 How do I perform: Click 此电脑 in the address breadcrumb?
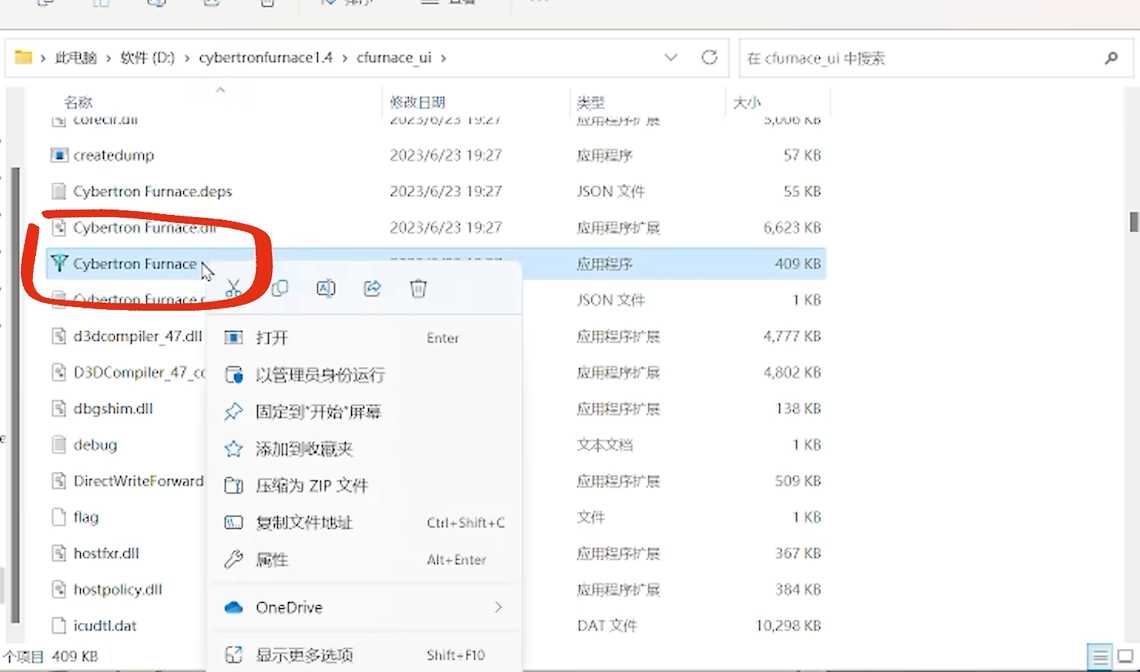(x=76, y=57)
